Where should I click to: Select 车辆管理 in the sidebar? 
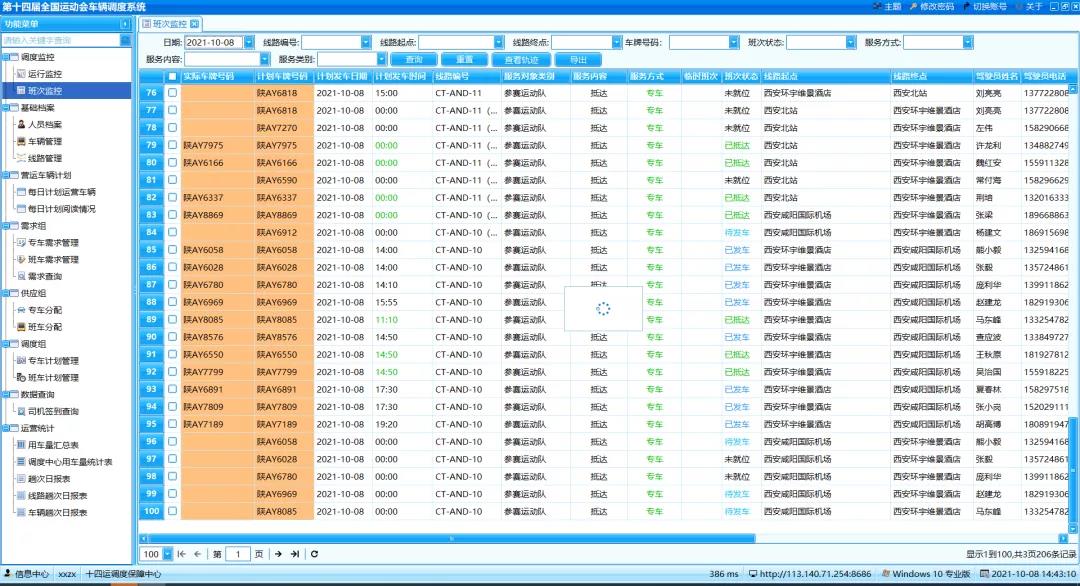[x=44, y=142]
